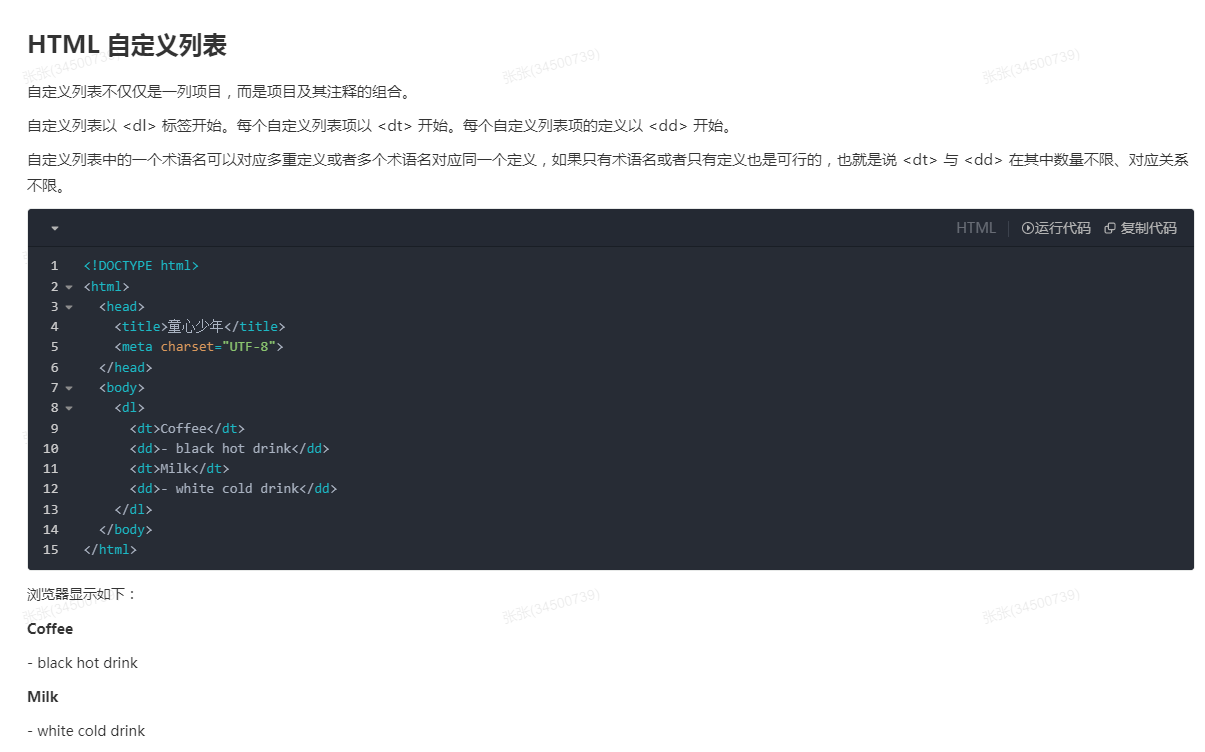
Task: Fold the head tag on line 3
Action: (x=69, y=307)
